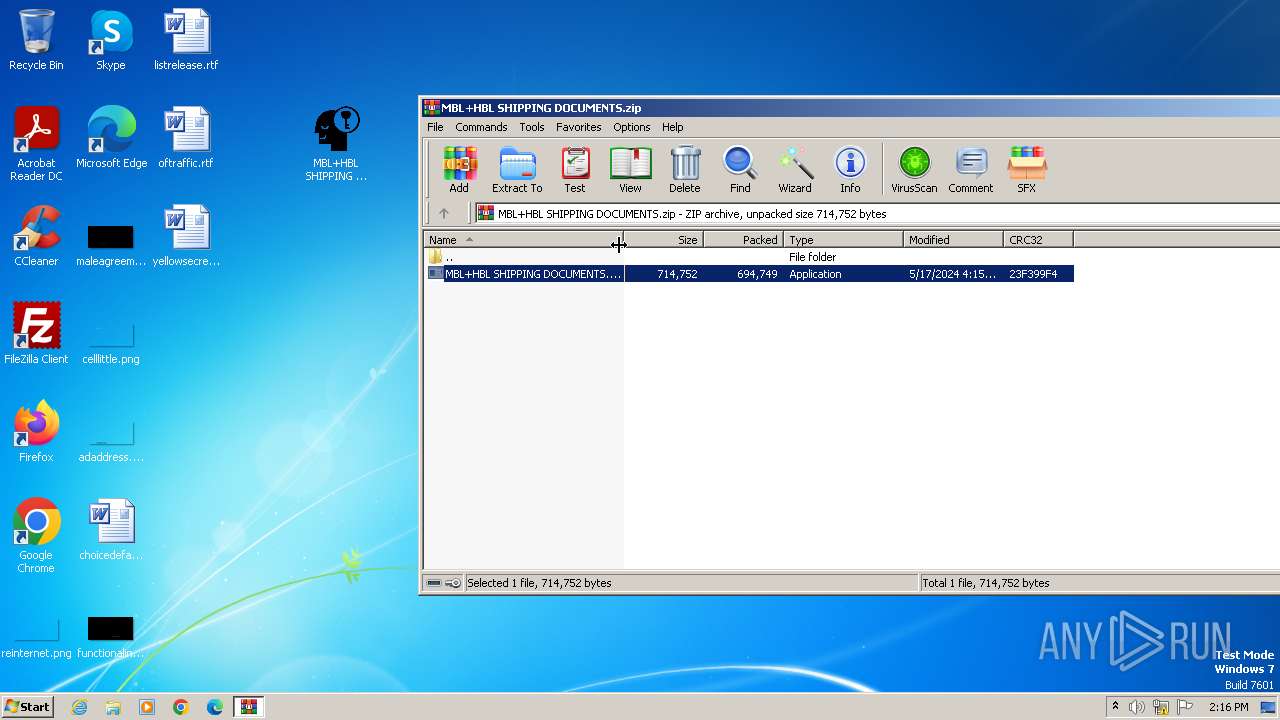Open the Help menu
Viewport: 1280px width, 720px height.
tap(673, 127)
